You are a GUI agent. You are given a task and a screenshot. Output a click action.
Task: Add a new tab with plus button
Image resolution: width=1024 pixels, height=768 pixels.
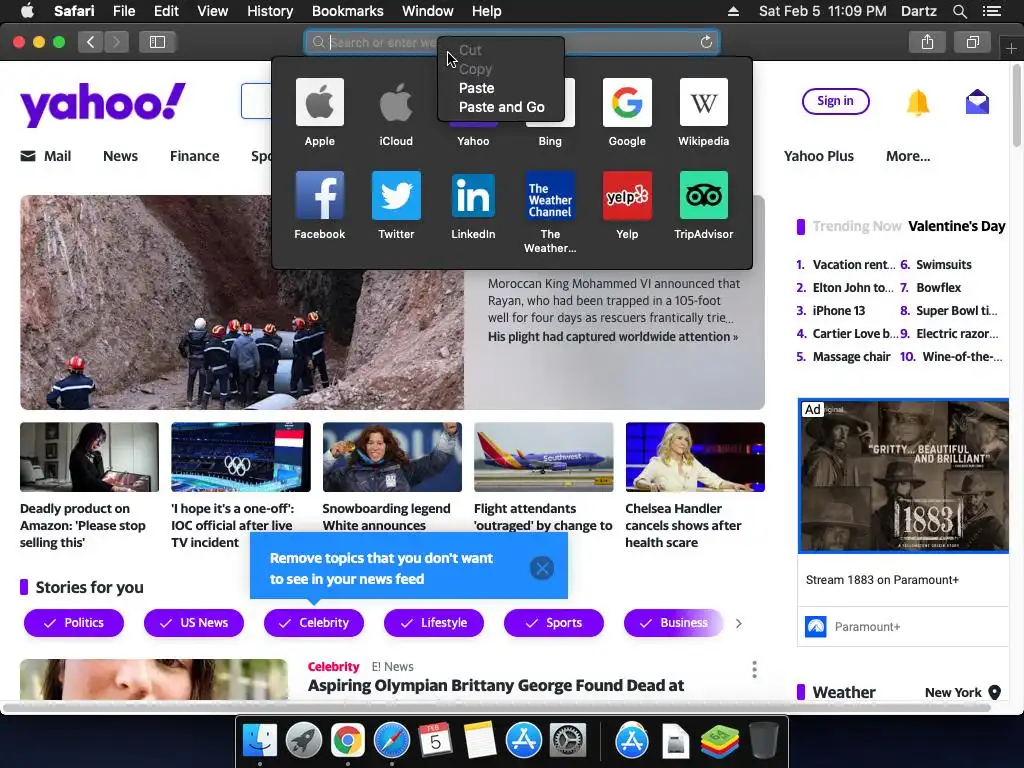(x=1011, y=48)
